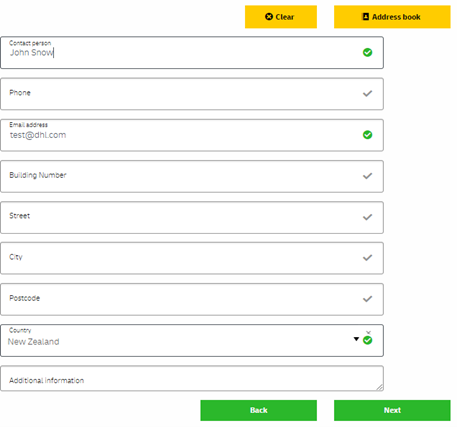Click the green checkmark in Email address field
This screenshot has height=427, width=457.
[367, 135]
